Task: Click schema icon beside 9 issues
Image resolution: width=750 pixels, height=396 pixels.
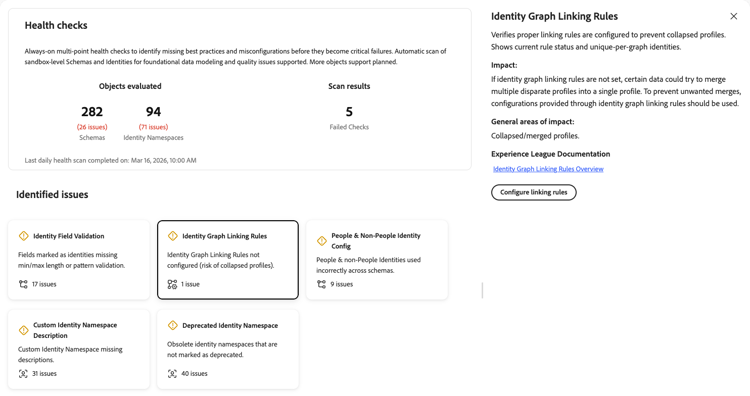Action: pos(321,284)
